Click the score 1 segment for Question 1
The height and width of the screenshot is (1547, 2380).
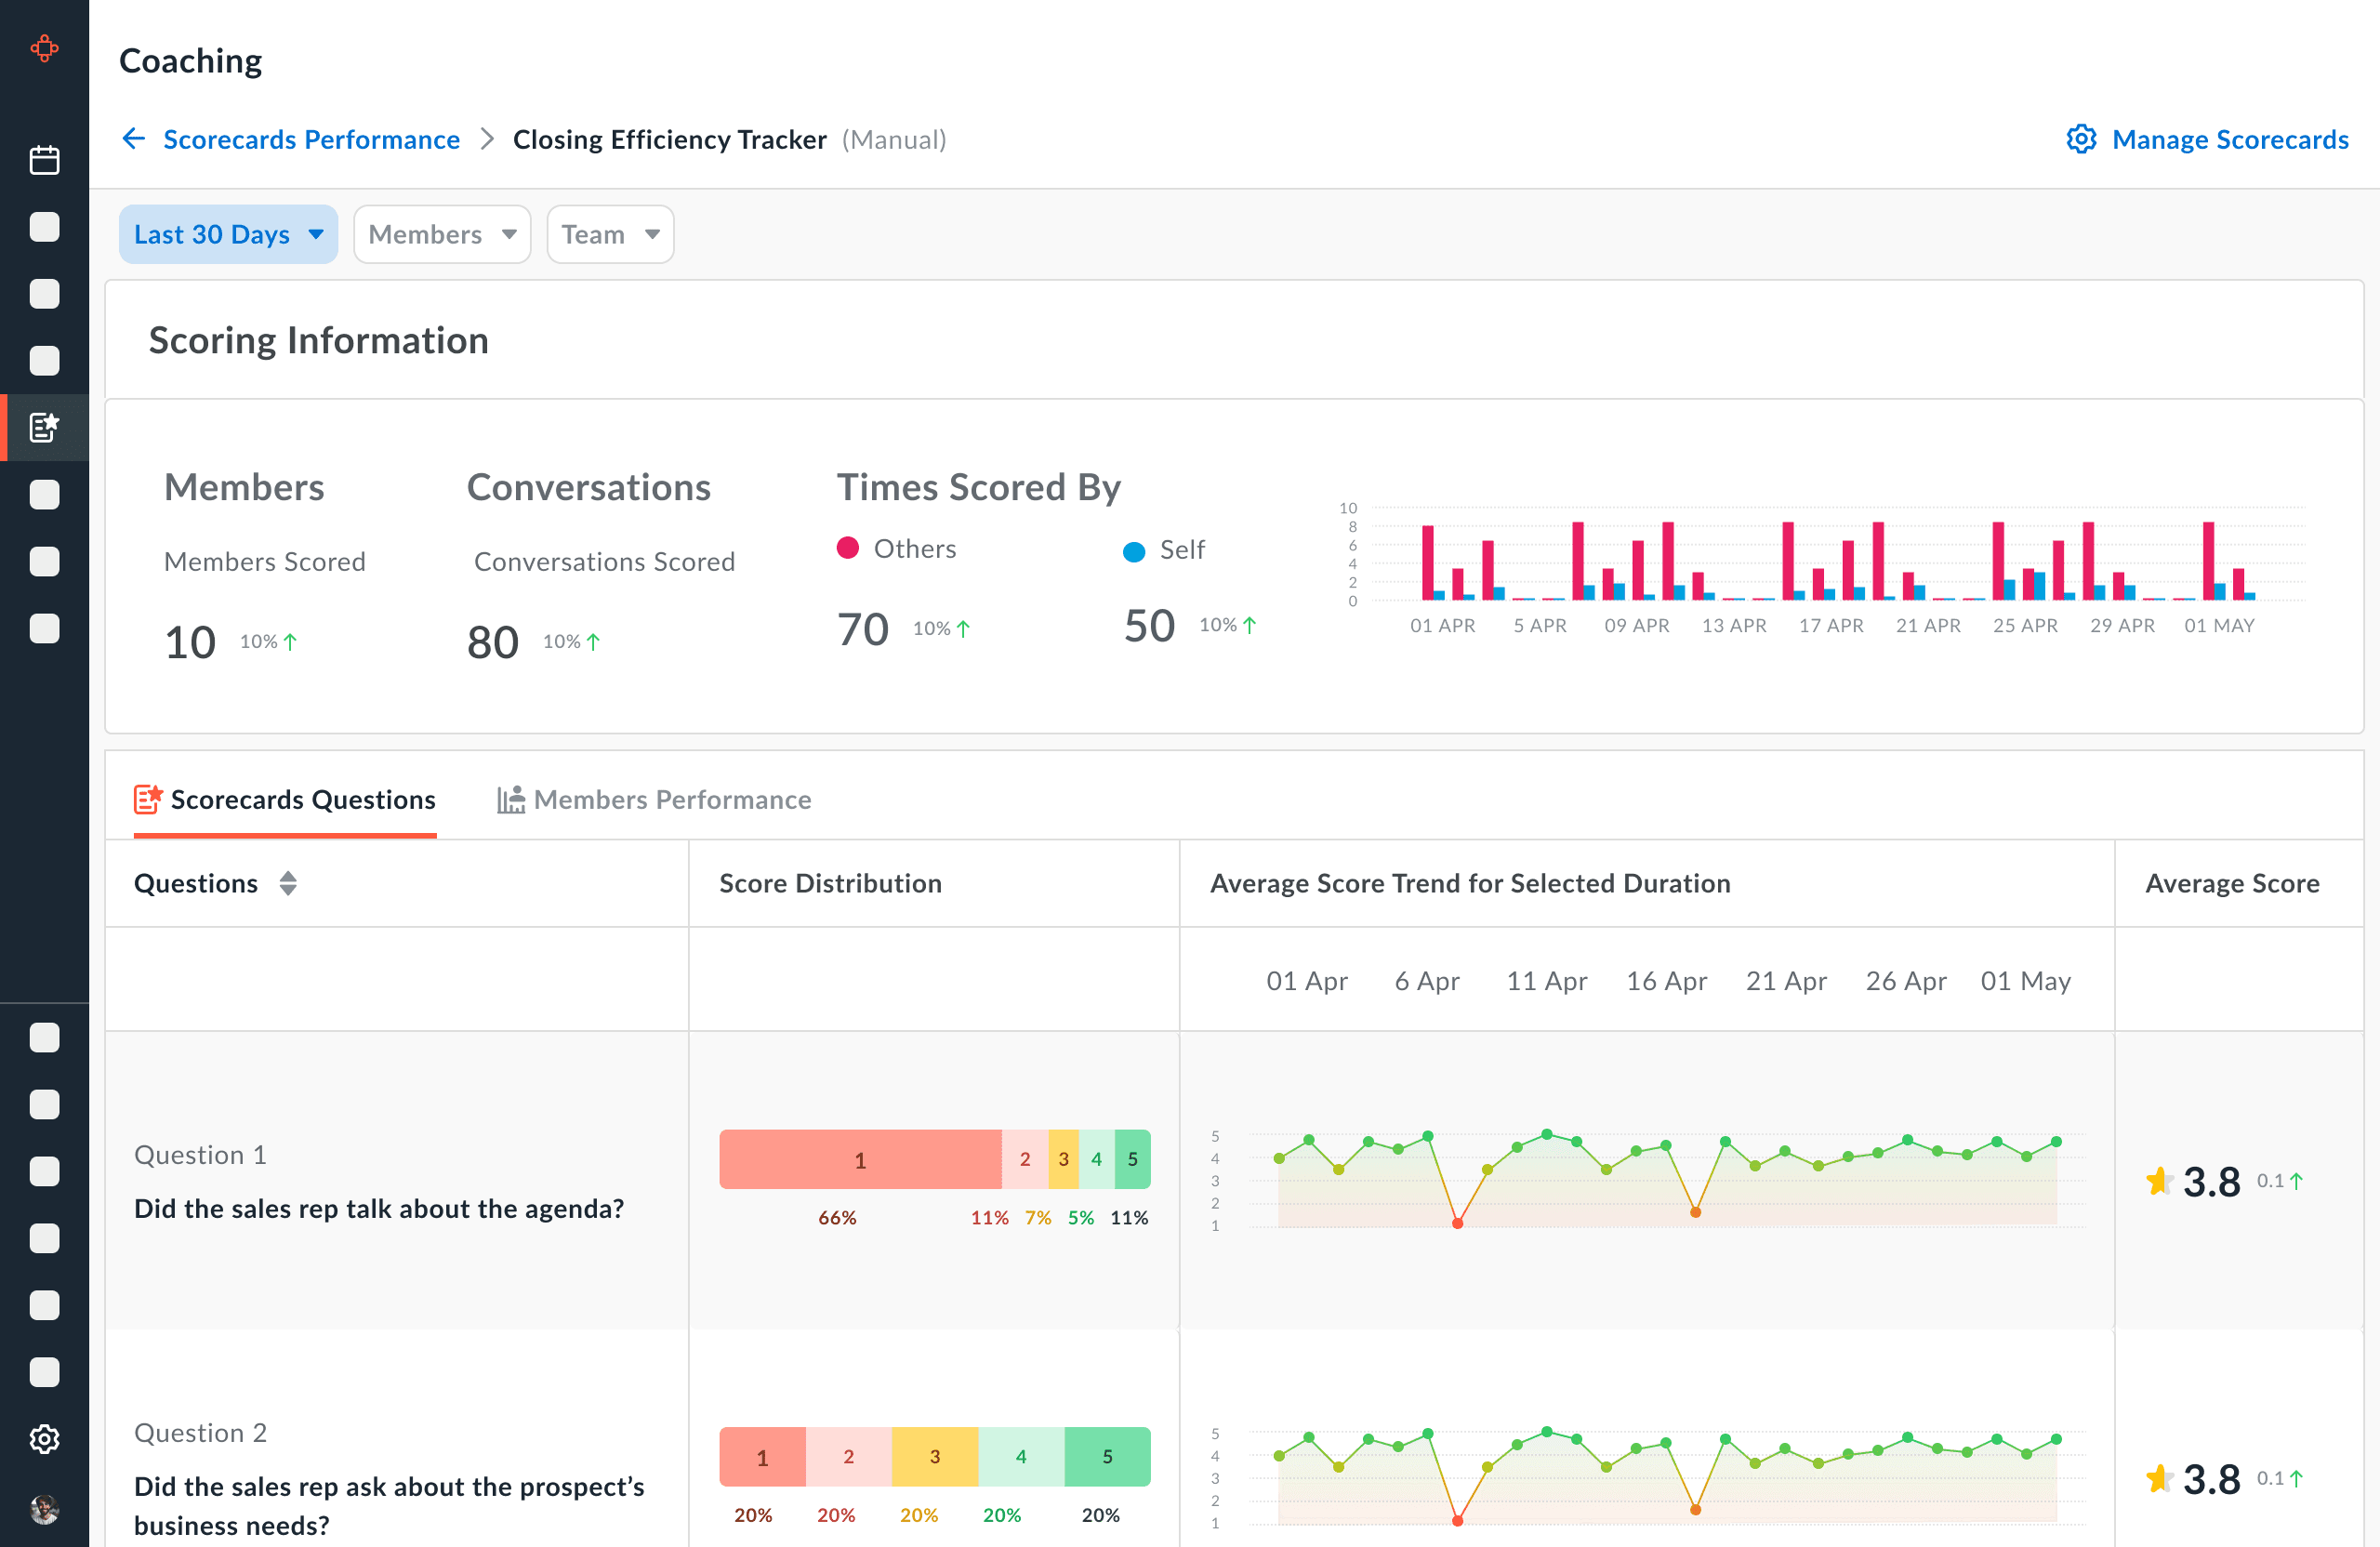pos(860,1159)
